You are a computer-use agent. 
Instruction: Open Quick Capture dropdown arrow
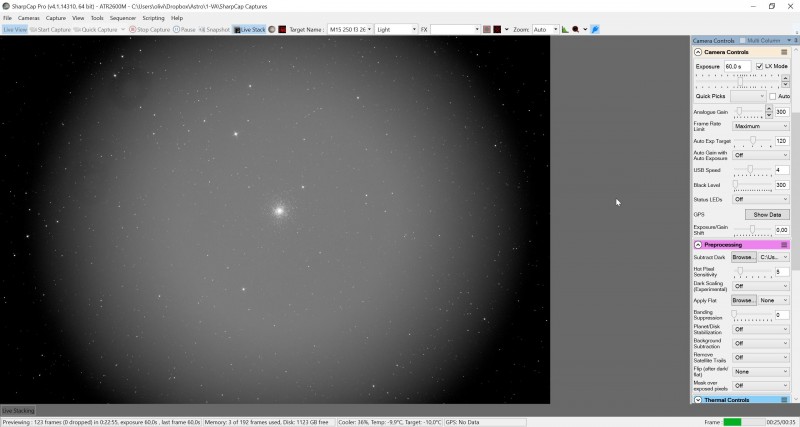pos(123,30)
